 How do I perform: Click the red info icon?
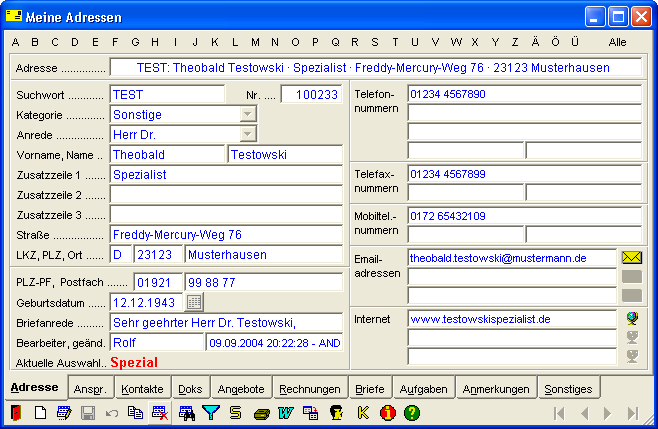click(x=388, y=413)
